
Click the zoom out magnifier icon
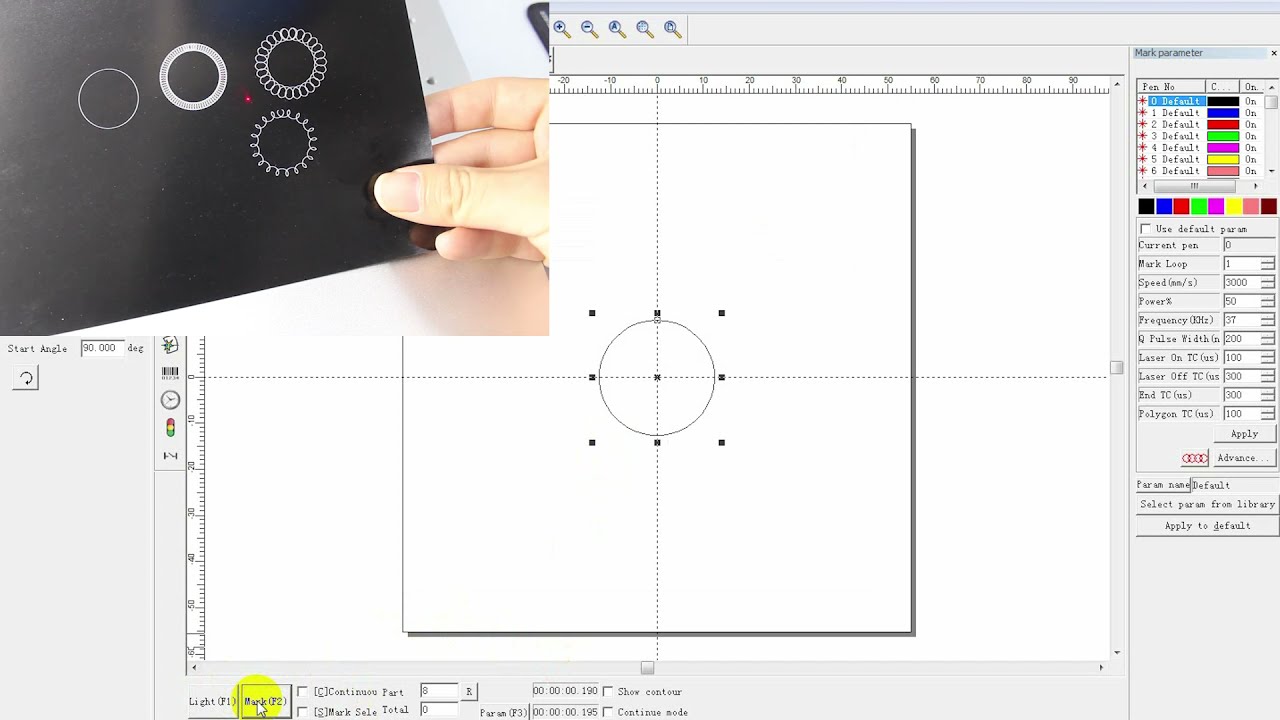(589, 29)
